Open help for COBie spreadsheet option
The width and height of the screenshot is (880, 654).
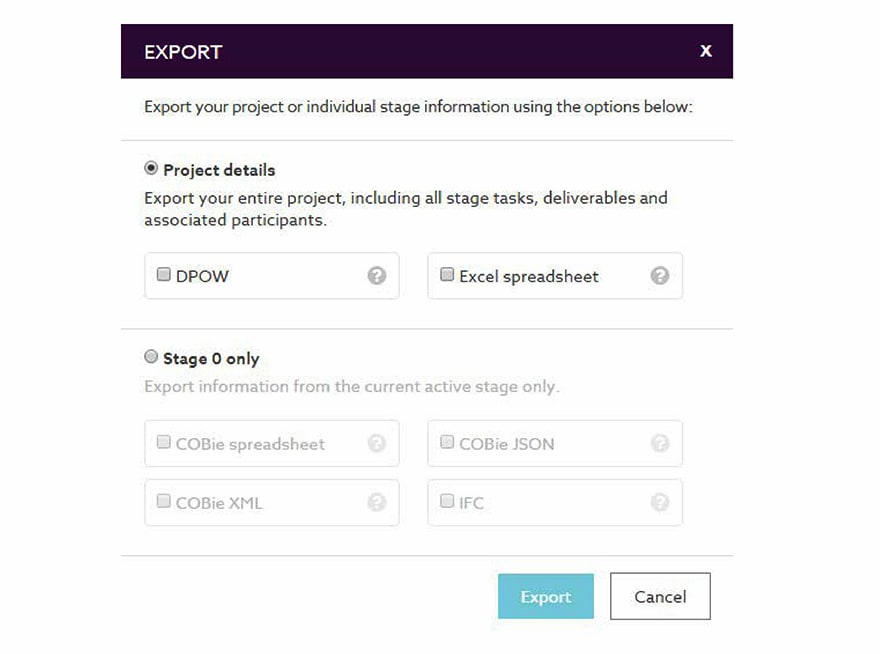click(376, 444)
